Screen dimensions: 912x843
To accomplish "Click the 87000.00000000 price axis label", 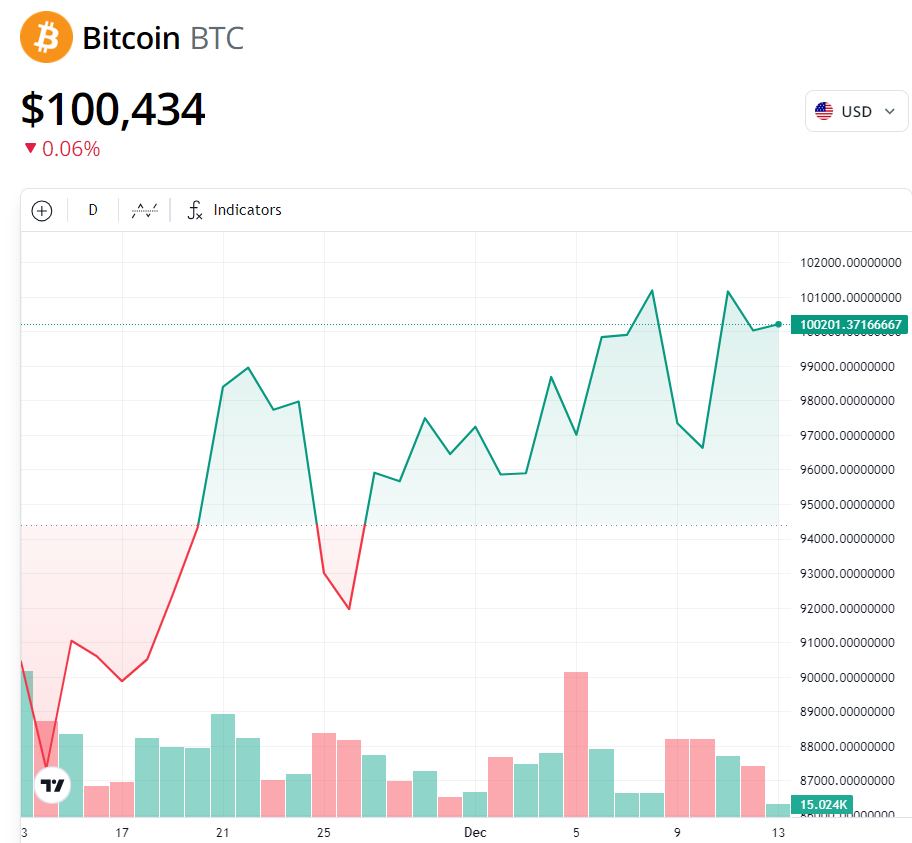I will [847, 781].
